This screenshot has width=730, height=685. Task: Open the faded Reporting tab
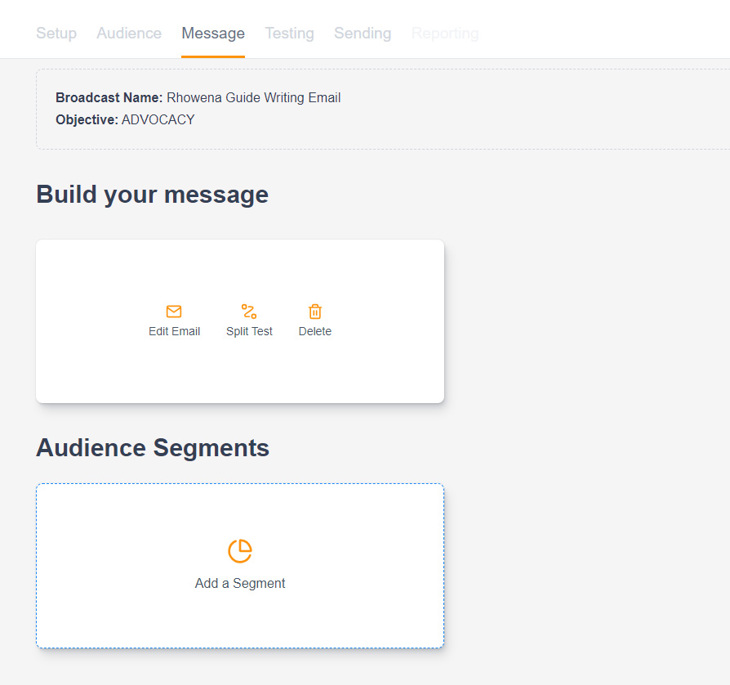[x=445, y=33]
